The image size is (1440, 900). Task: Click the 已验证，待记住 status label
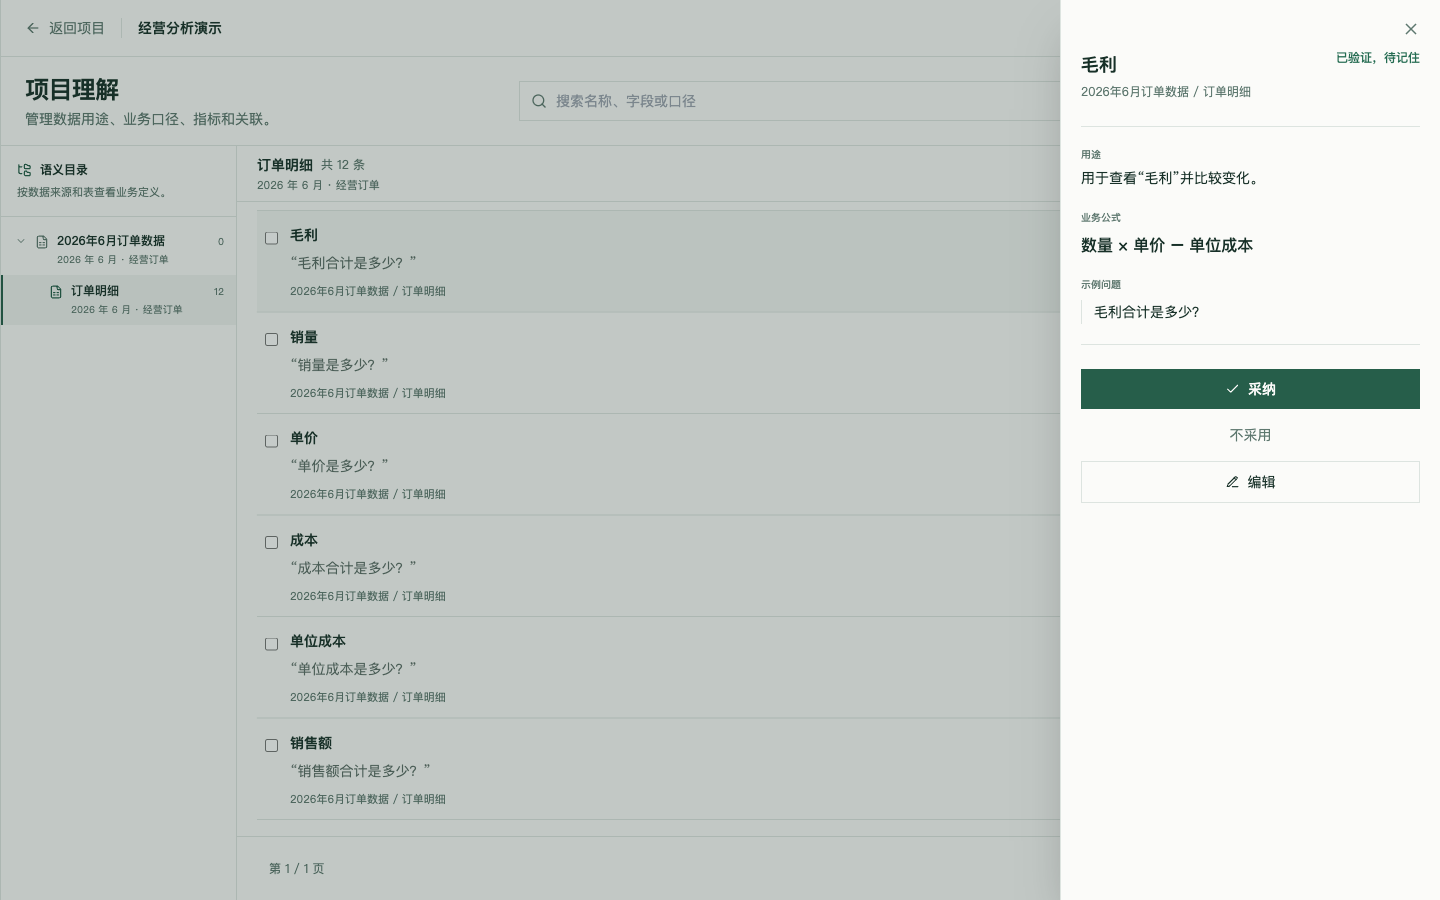[1378, 58]
